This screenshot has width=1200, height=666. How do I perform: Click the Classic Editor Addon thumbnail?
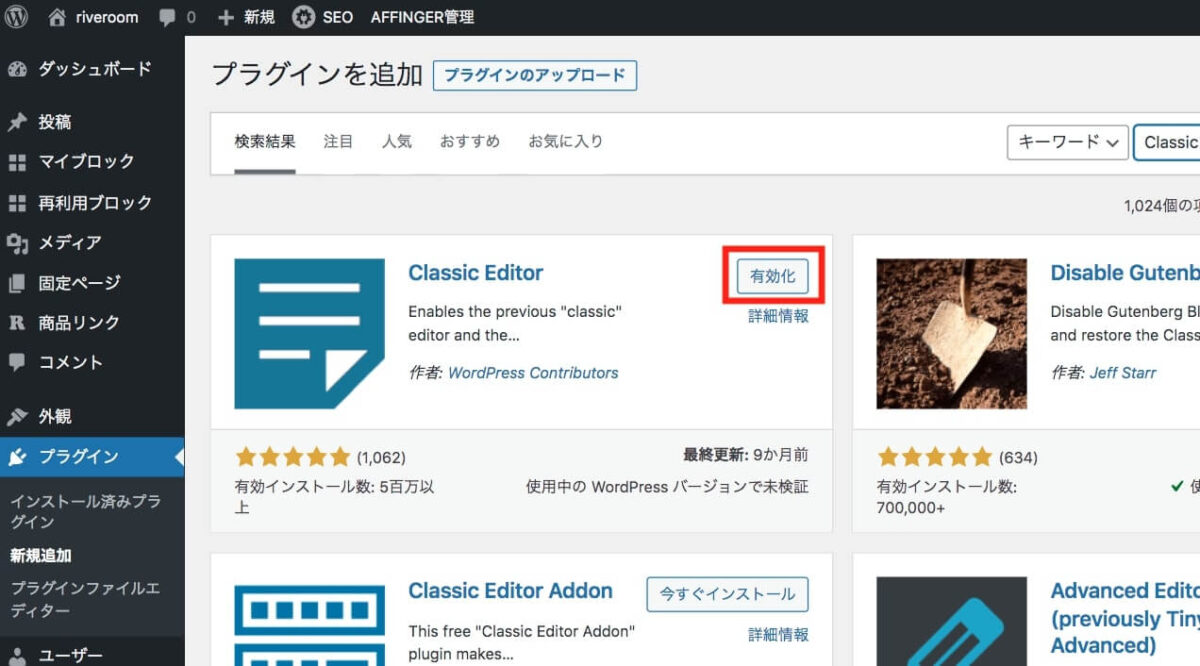point(309,621)
